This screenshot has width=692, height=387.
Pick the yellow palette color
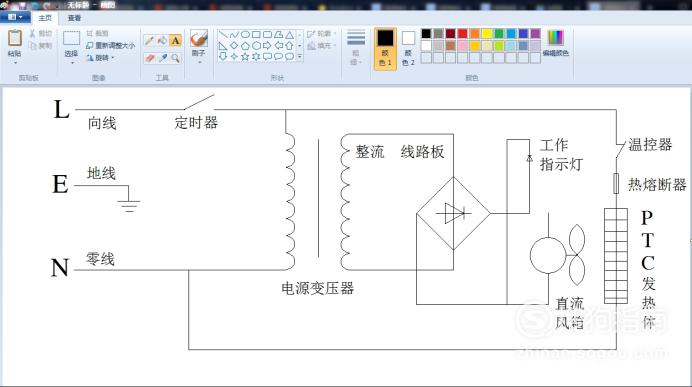pos(487,34)
